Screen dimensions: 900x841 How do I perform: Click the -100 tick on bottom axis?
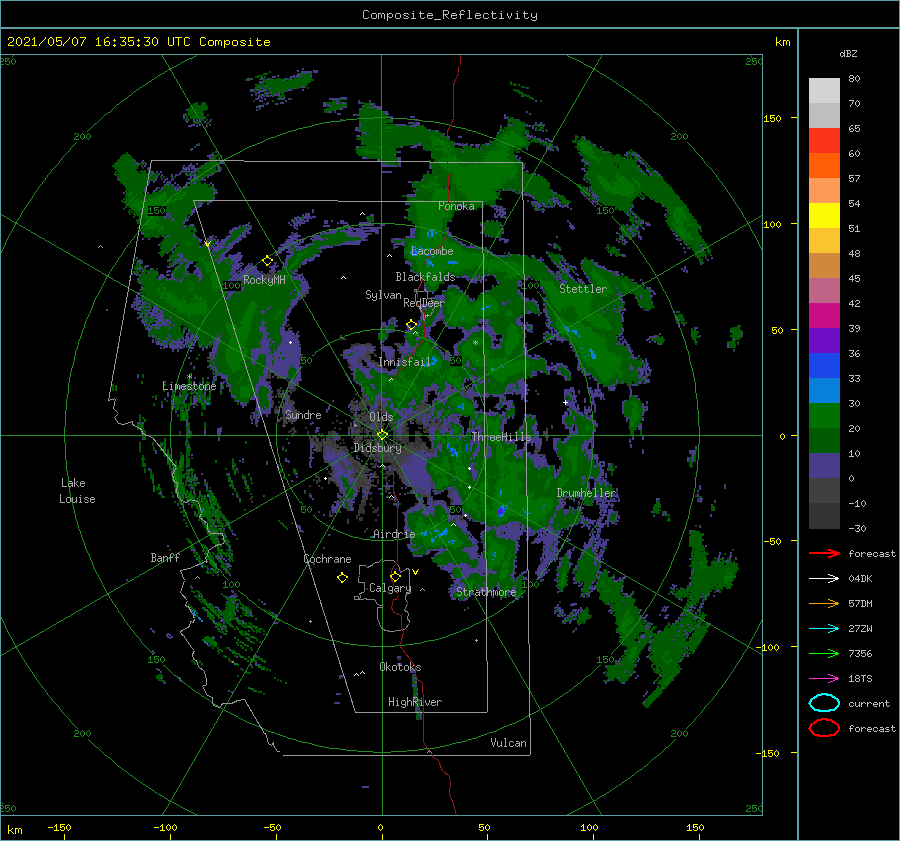(165, 827)
